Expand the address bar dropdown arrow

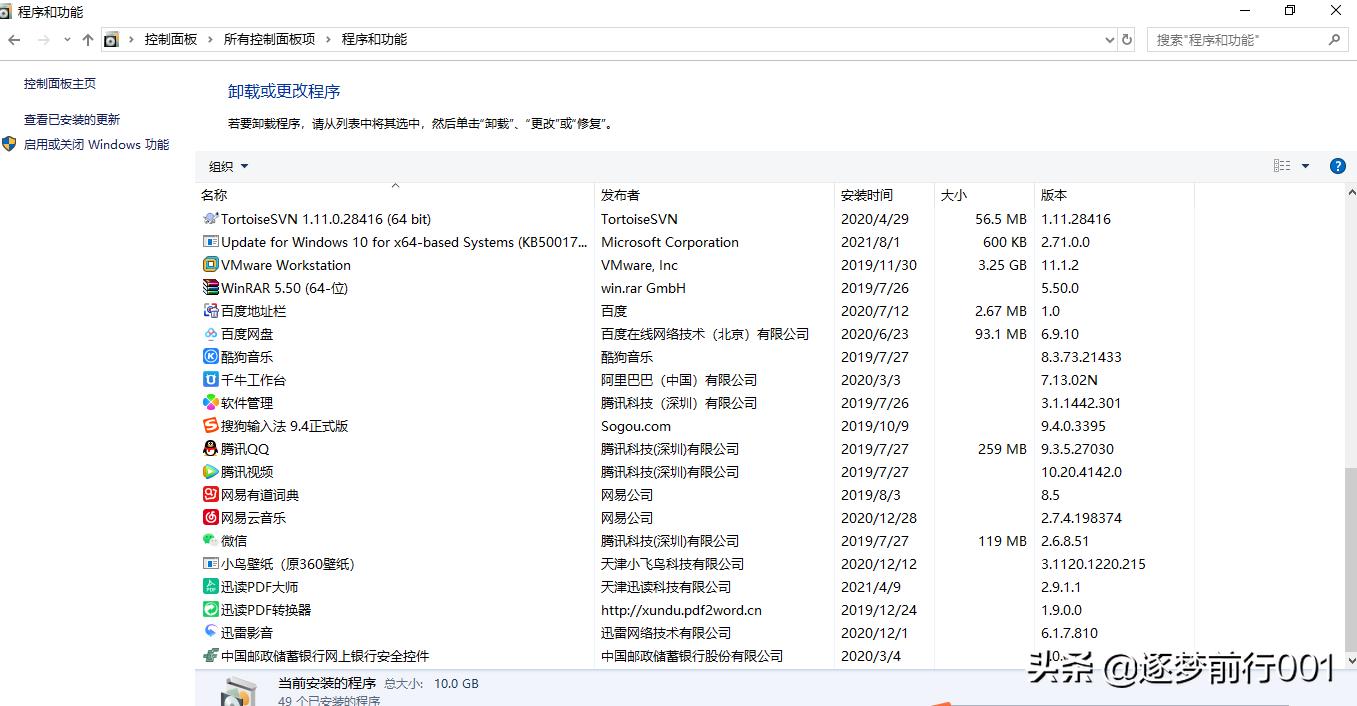tap(1109, 39)
